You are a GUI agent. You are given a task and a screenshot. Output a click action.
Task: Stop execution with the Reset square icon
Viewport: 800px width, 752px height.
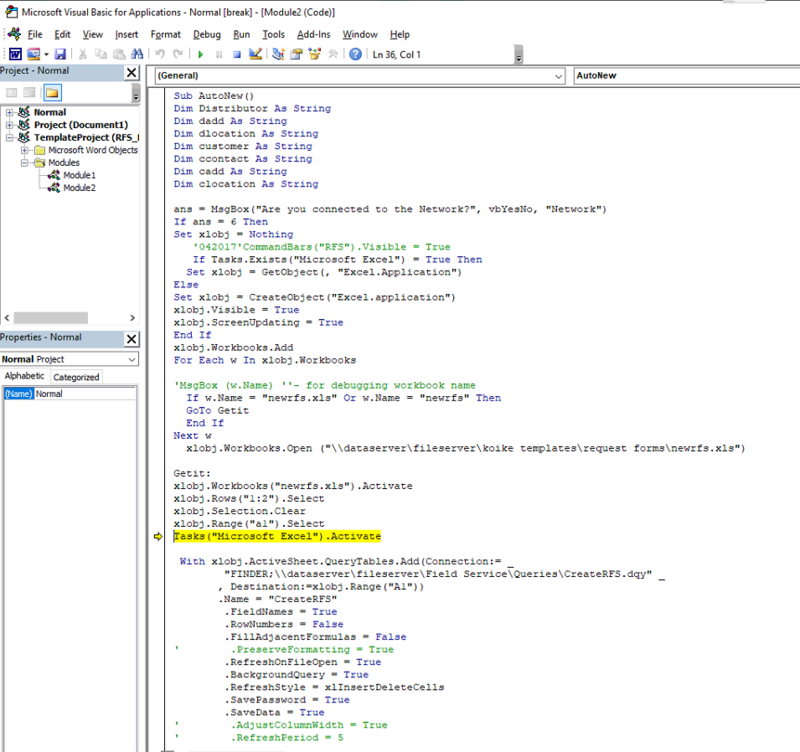click(x=236, y=54)
